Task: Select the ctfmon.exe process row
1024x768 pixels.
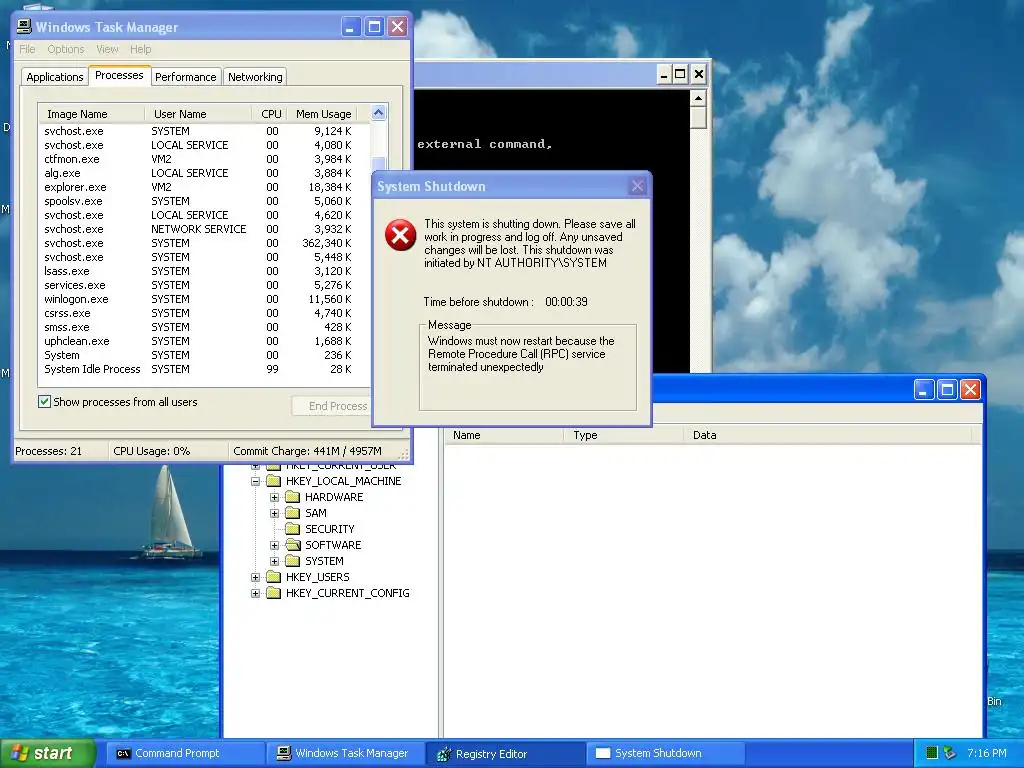Action: tap(204, 159)
